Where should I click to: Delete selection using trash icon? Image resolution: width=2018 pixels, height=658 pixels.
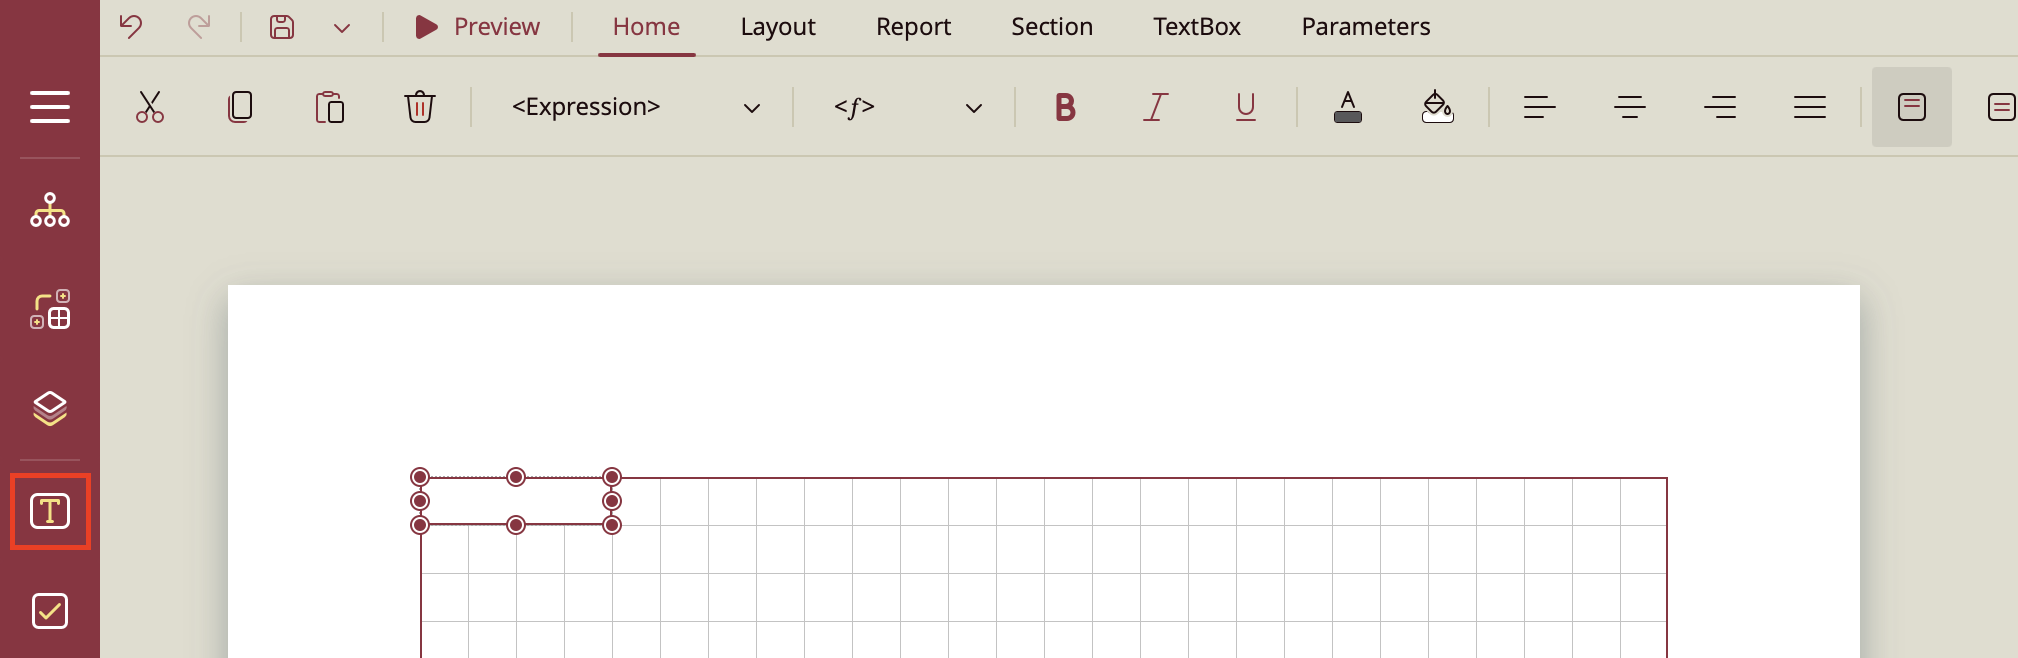[420, 107]
